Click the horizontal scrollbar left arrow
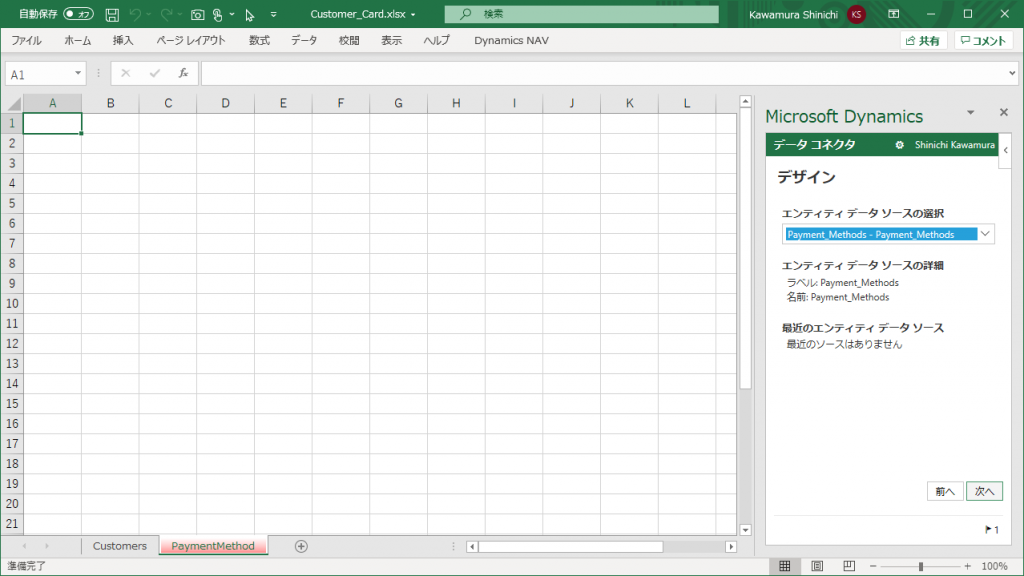This screenshot has width=1024, height=576. click(x=472, y=547)
